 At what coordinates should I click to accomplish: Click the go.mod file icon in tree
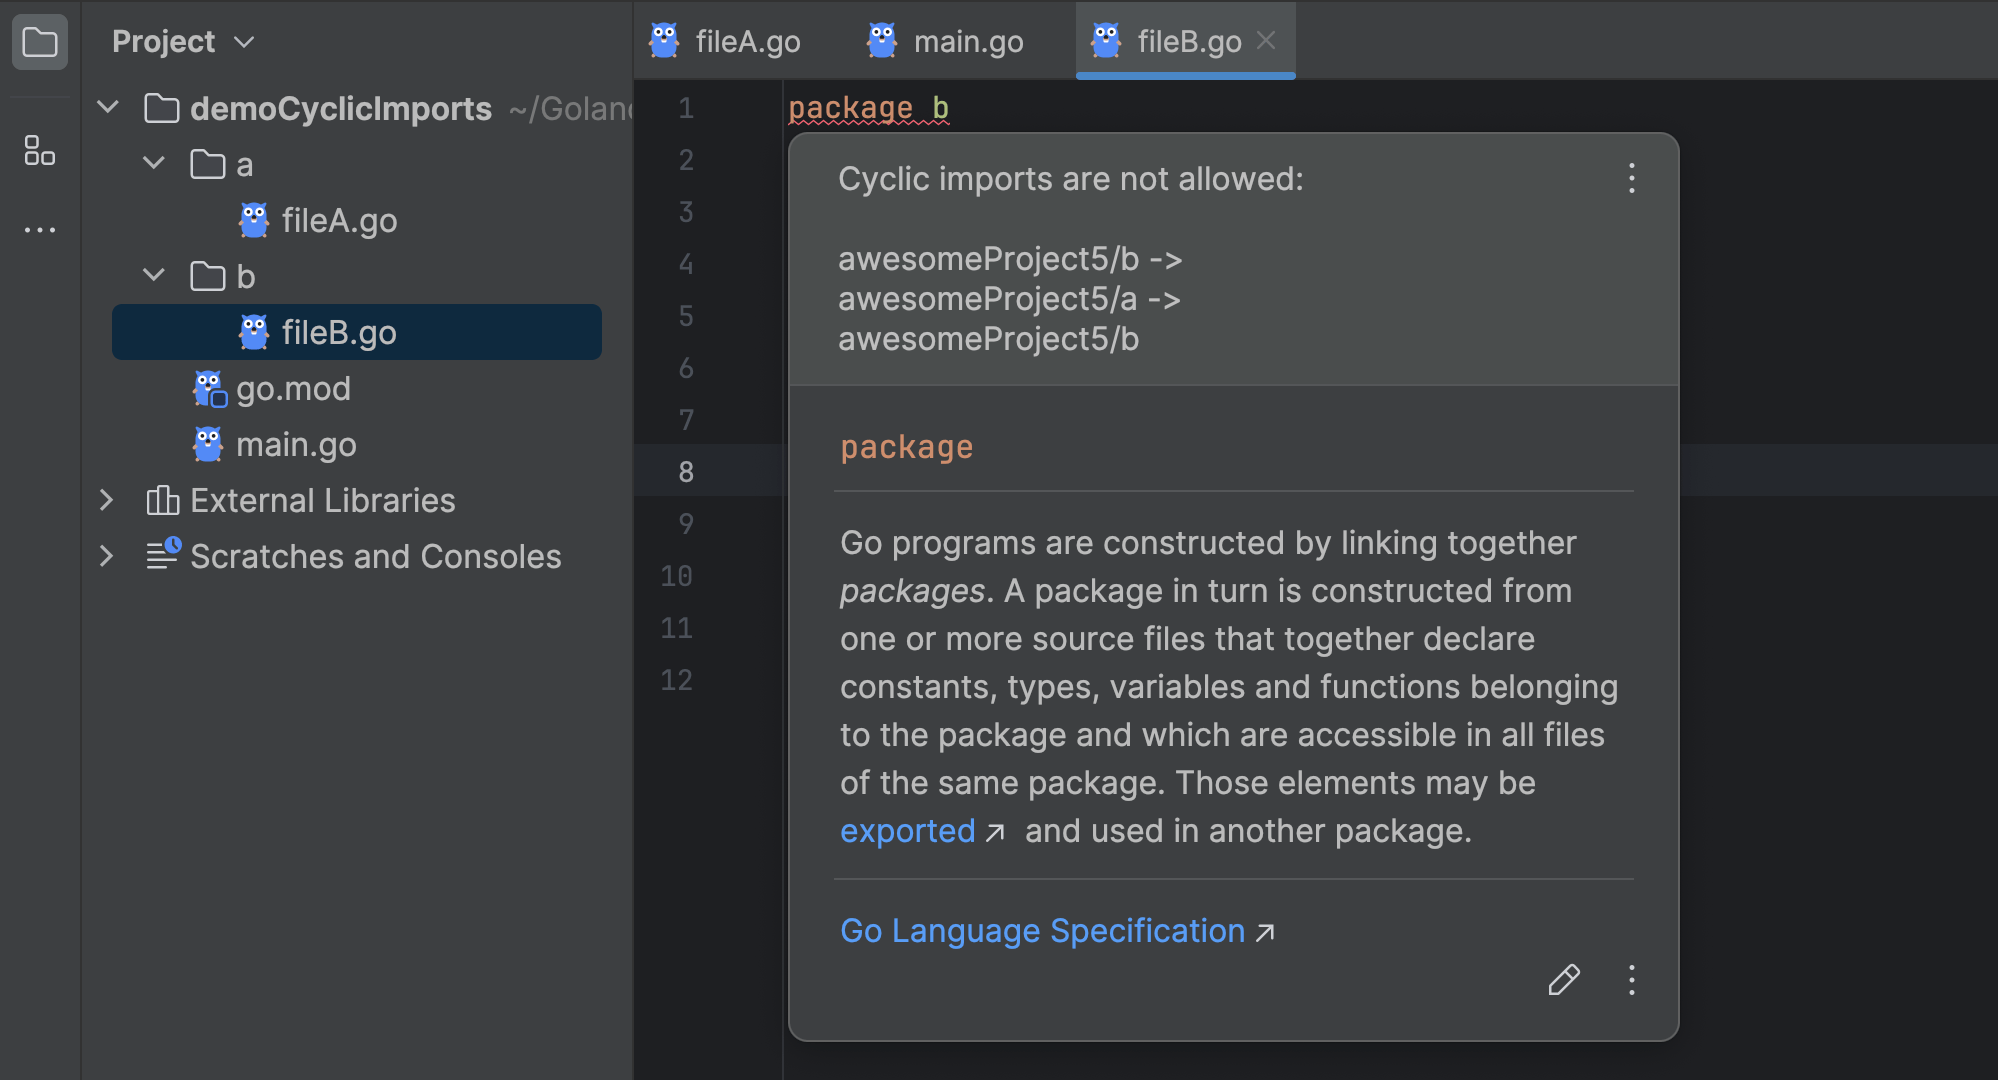coord(210,389)
